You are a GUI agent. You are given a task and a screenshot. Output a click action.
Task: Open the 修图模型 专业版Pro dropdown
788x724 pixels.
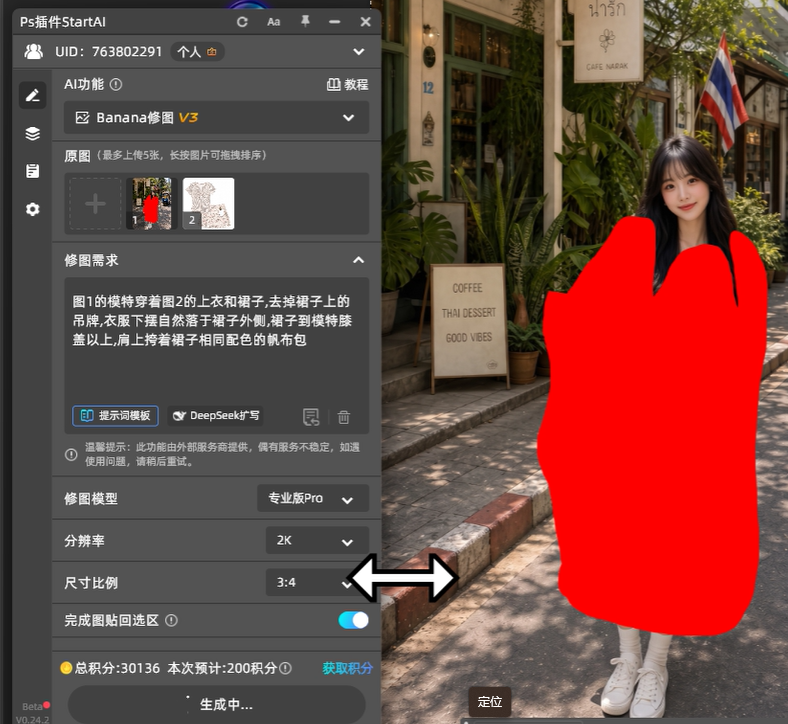point(313,498)
